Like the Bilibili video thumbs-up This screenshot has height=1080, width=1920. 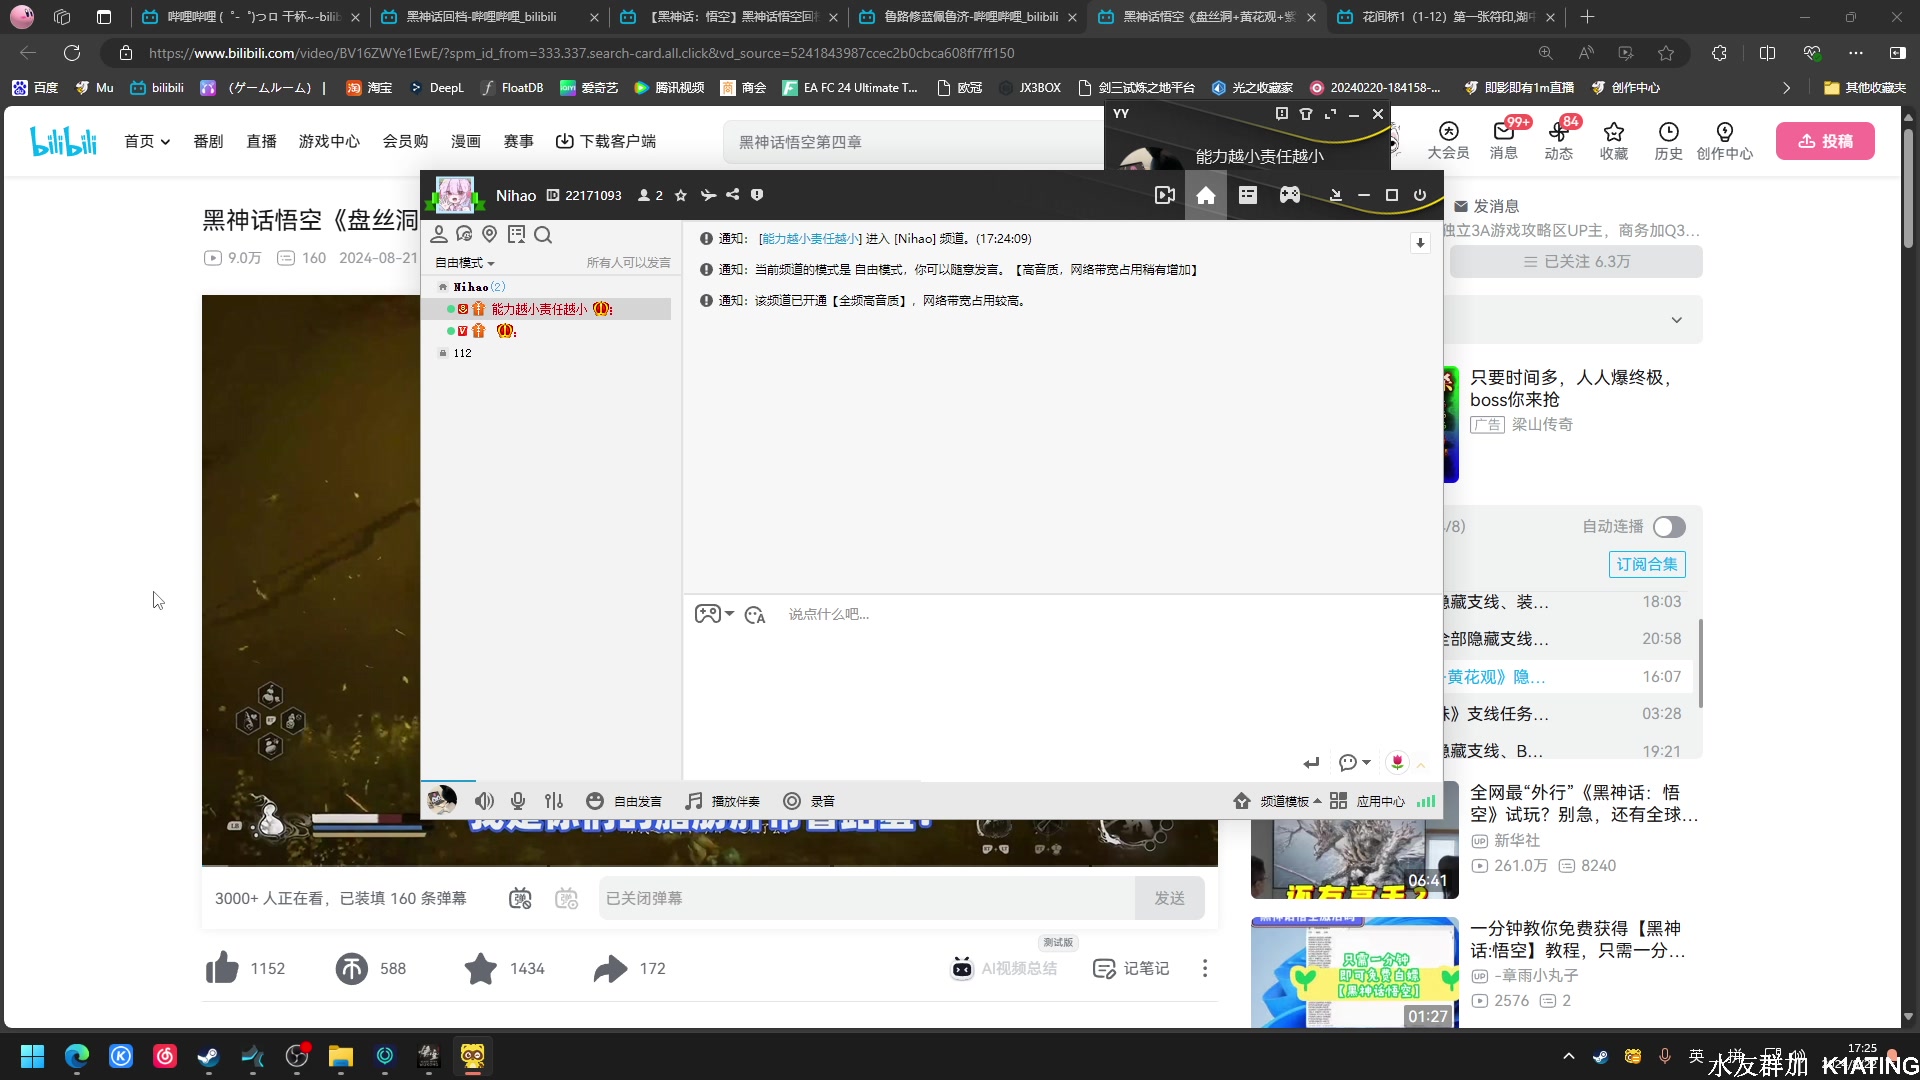tap(222, 968)
